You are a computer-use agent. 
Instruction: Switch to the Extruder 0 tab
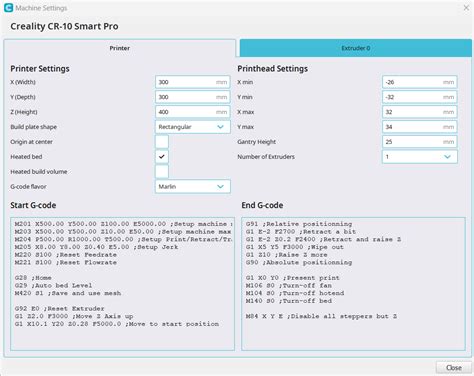click(356, 48)
